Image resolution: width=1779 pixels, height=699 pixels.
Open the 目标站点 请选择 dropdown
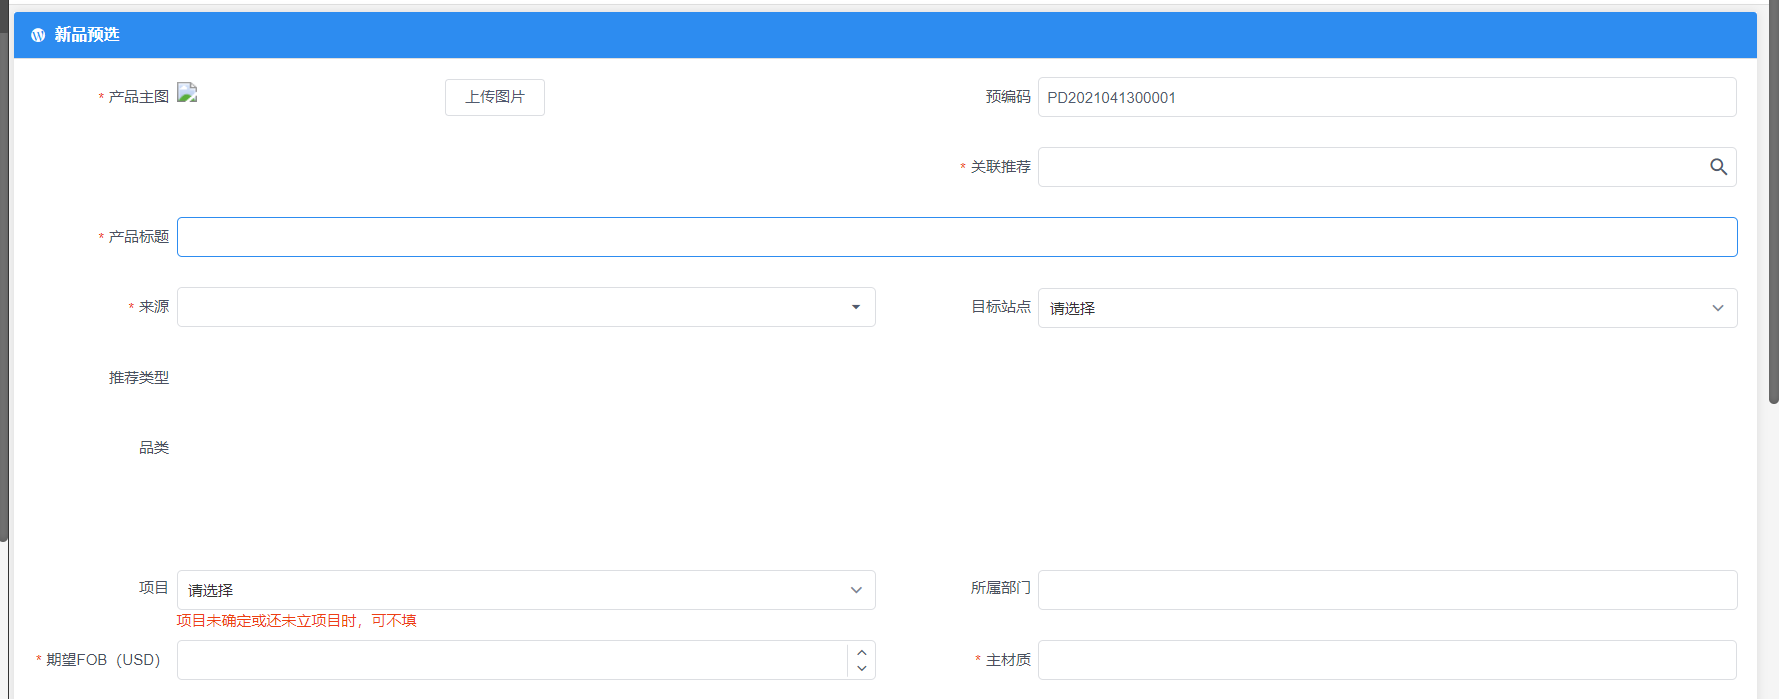coord(1387,308)
